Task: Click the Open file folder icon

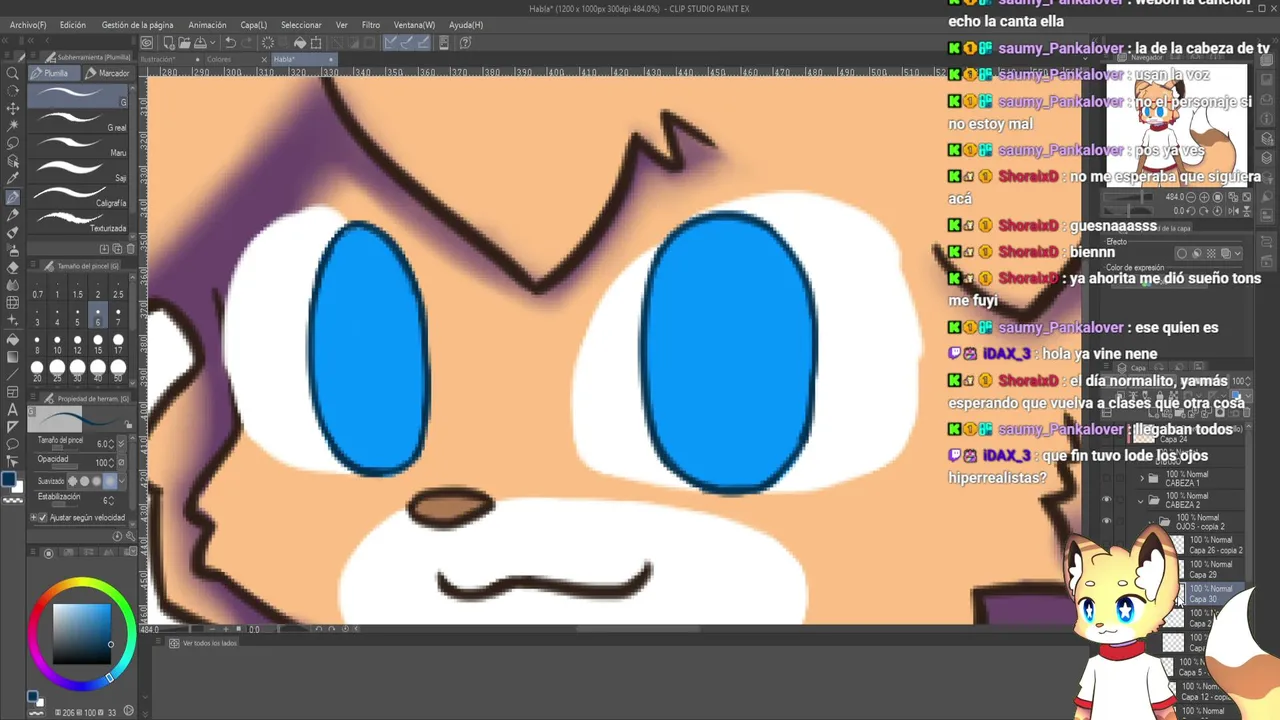Action: pyautogui.click(x=185, y=43)
